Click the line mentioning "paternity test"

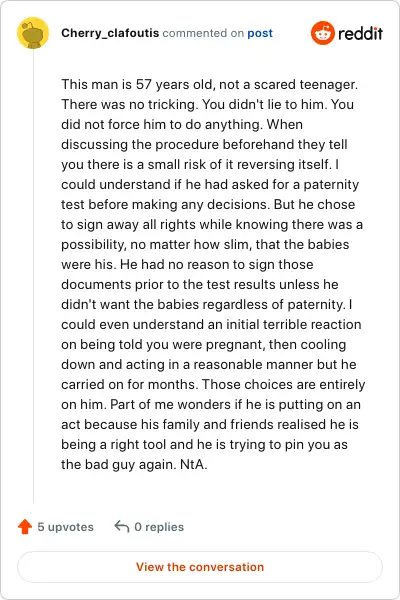coord(210,184)
